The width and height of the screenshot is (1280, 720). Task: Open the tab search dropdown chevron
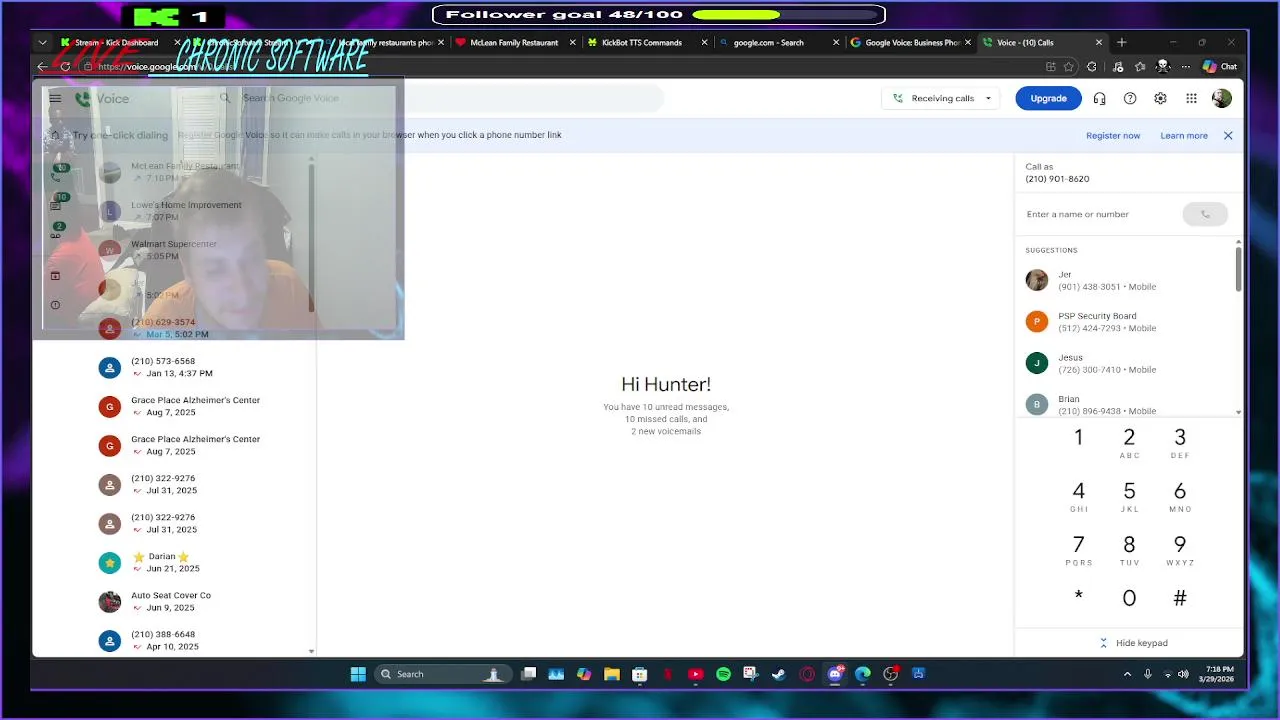coord(42,43)
